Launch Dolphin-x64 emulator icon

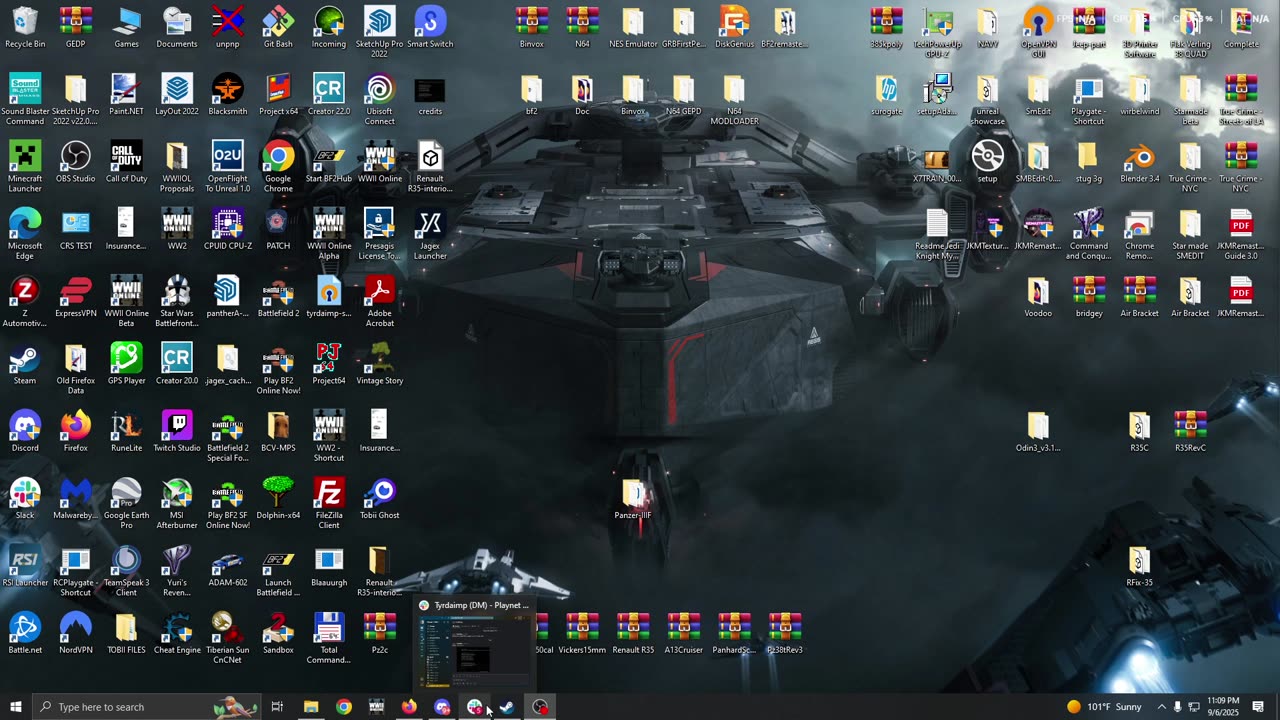(x=278, y=497)
